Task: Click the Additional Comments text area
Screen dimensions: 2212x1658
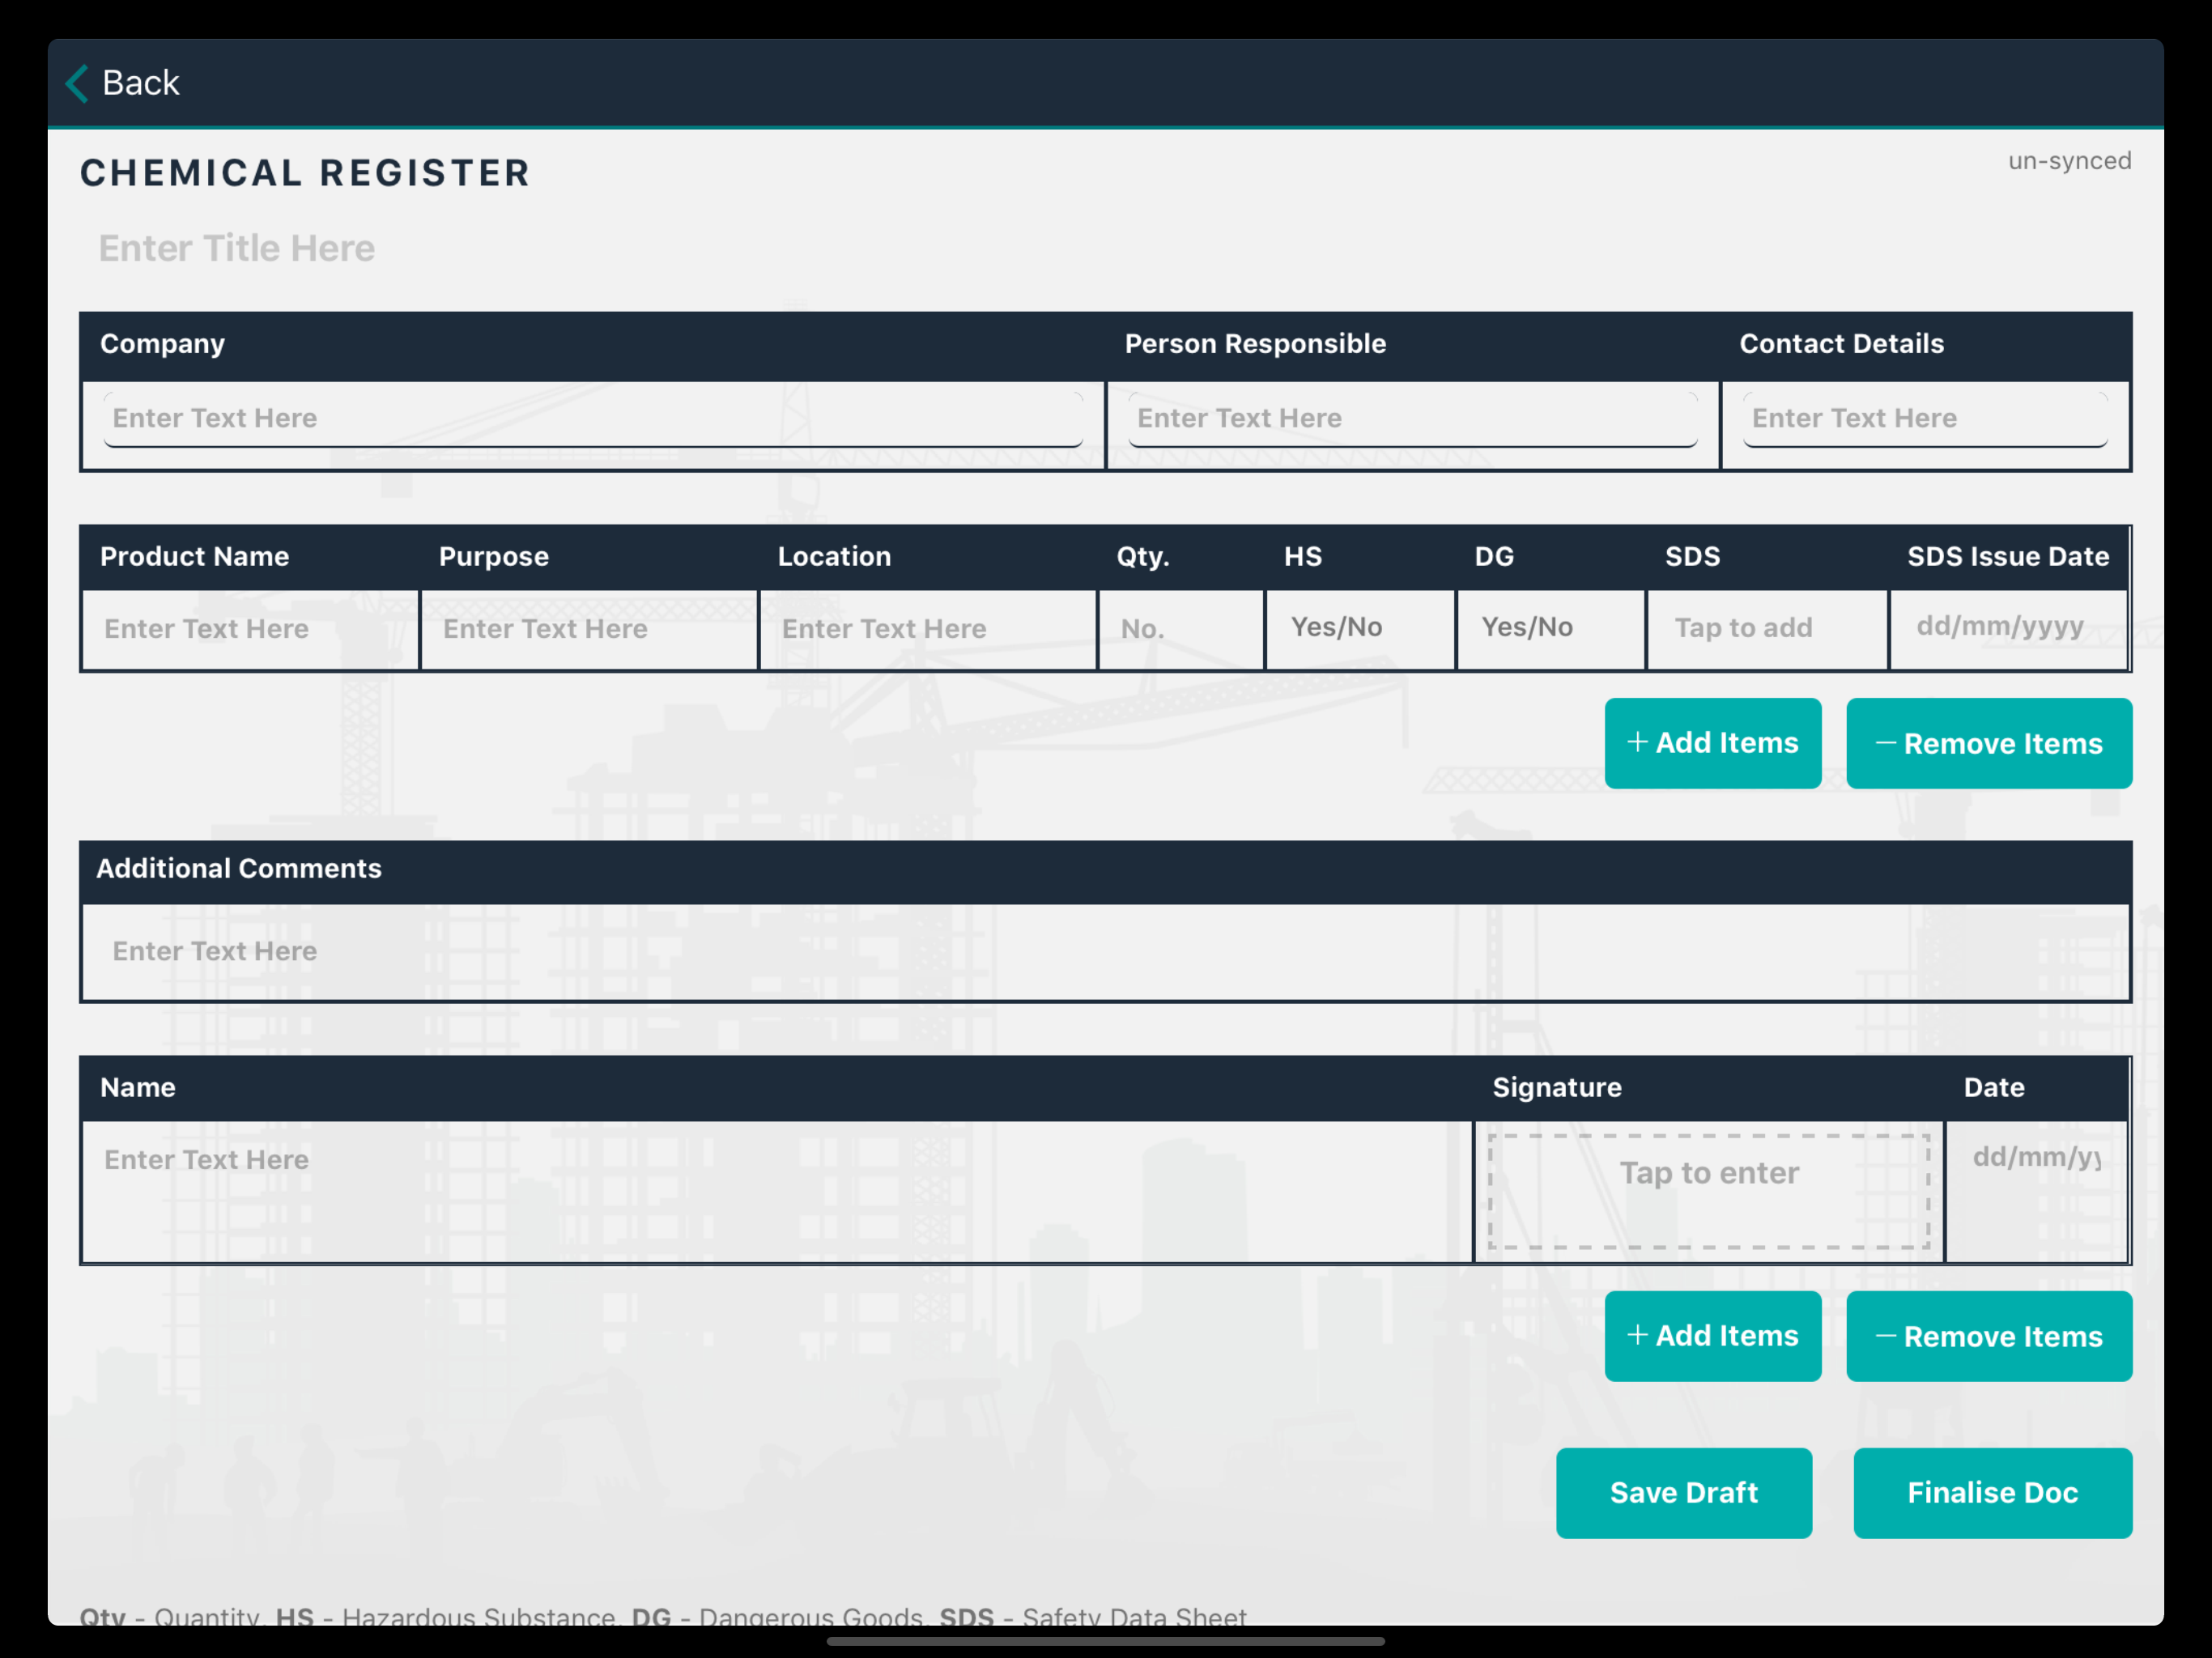Action: [x=1106, y=952]
